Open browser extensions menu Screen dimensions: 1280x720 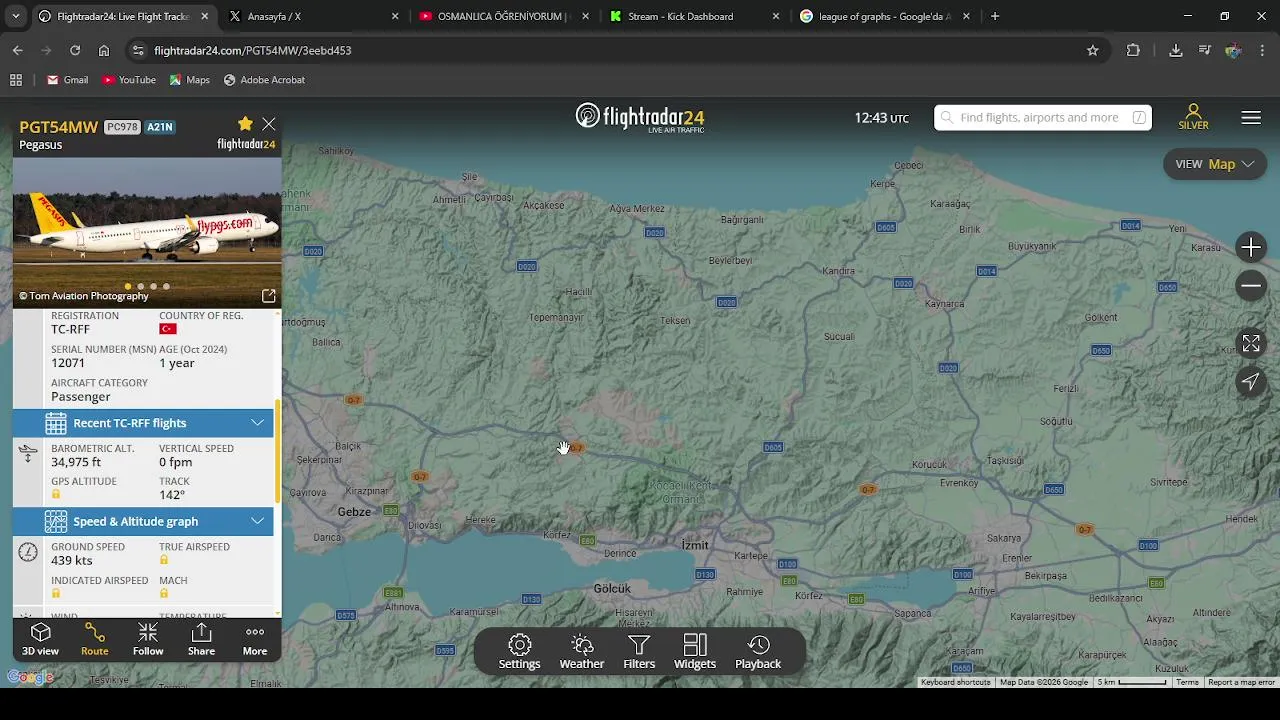1133,50
